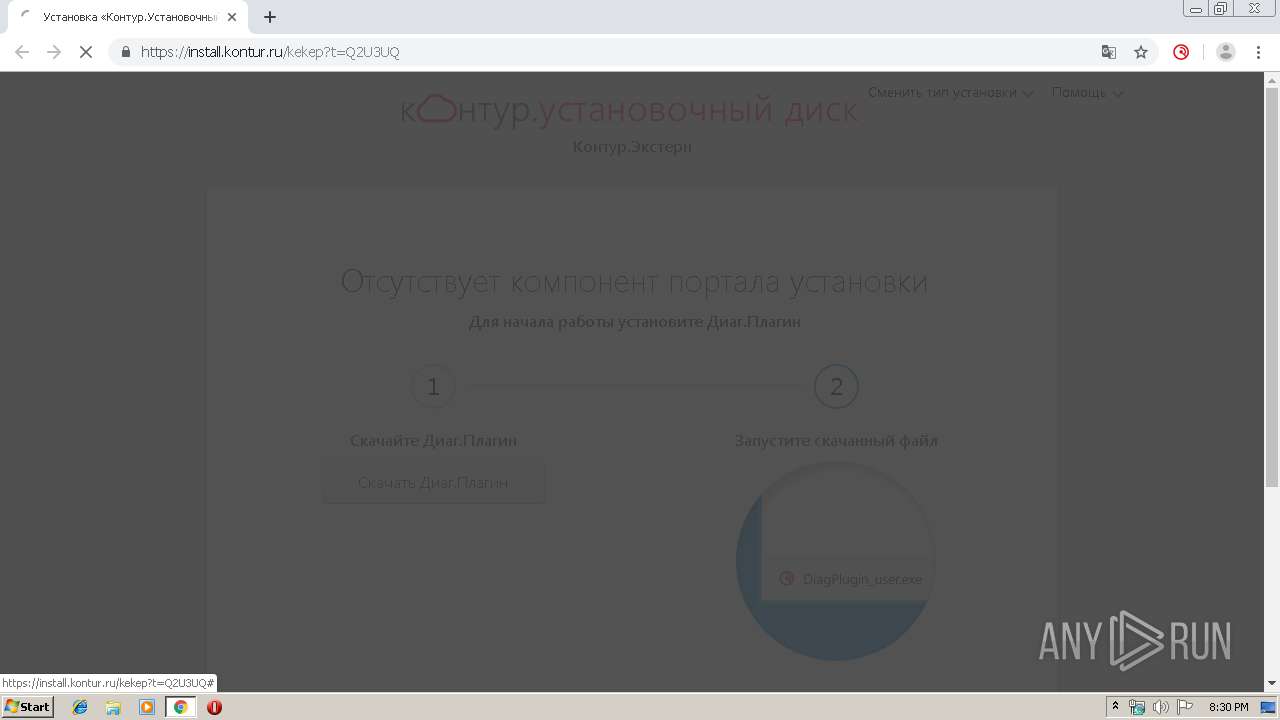This screenshot has width=1280, height=720.
Task: Open Google Translate icon in address bar
Action: [1108, 52]
